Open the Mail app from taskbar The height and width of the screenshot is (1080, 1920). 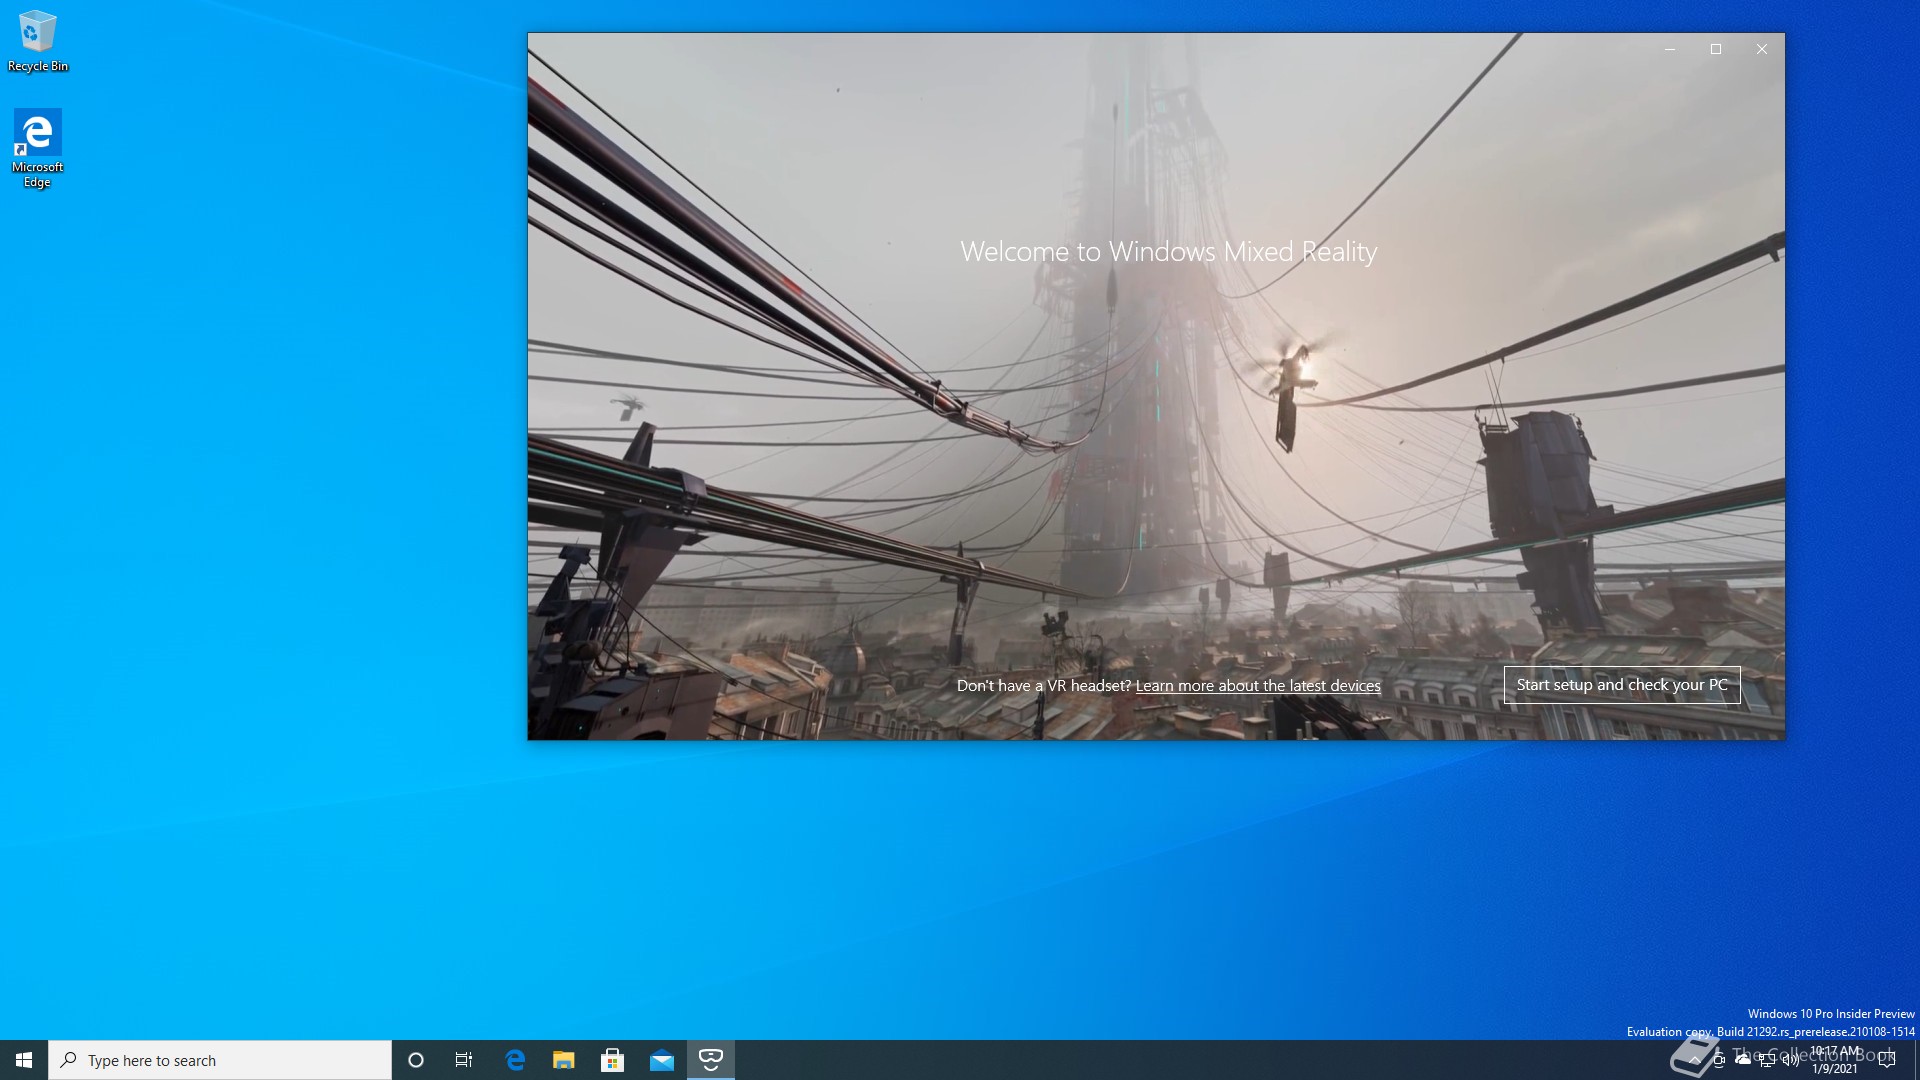pos(662,1060)
